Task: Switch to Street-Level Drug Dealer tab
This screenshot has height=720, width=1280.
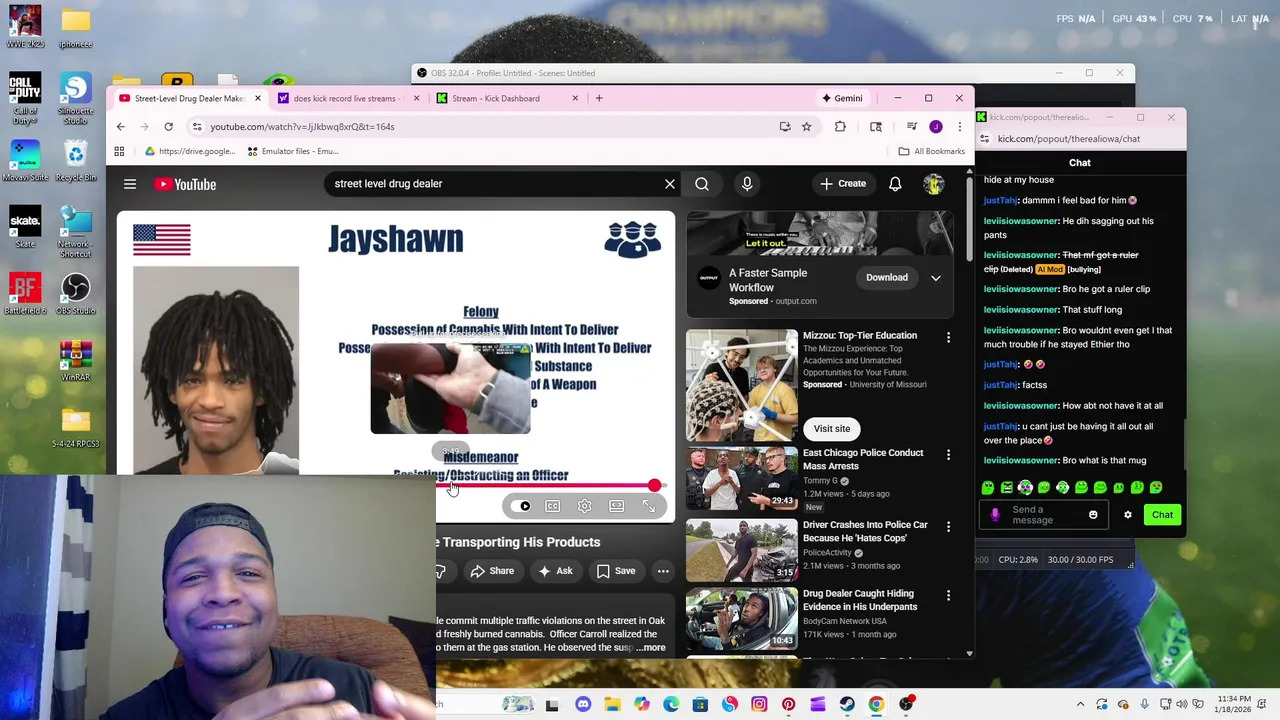Action: click(x=189, y=98)
